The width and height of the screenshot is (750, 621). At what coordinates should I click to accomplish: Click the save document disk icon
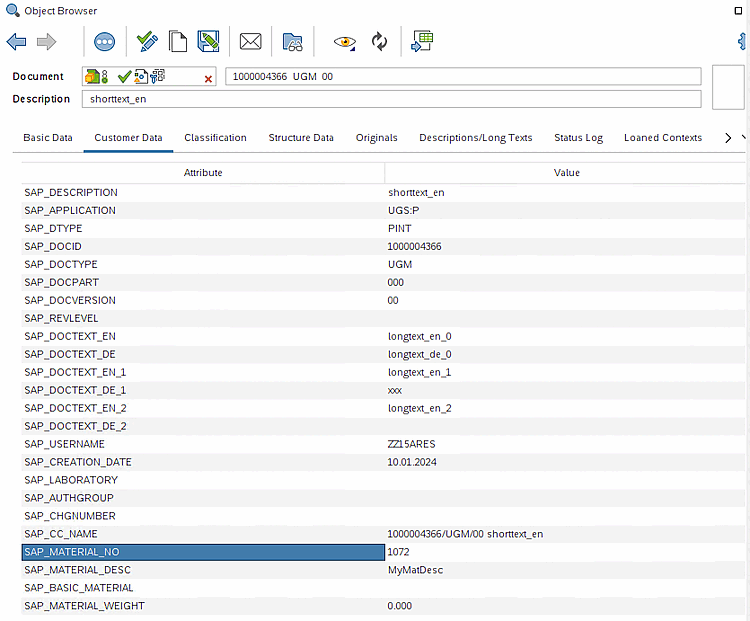point(208,42)
